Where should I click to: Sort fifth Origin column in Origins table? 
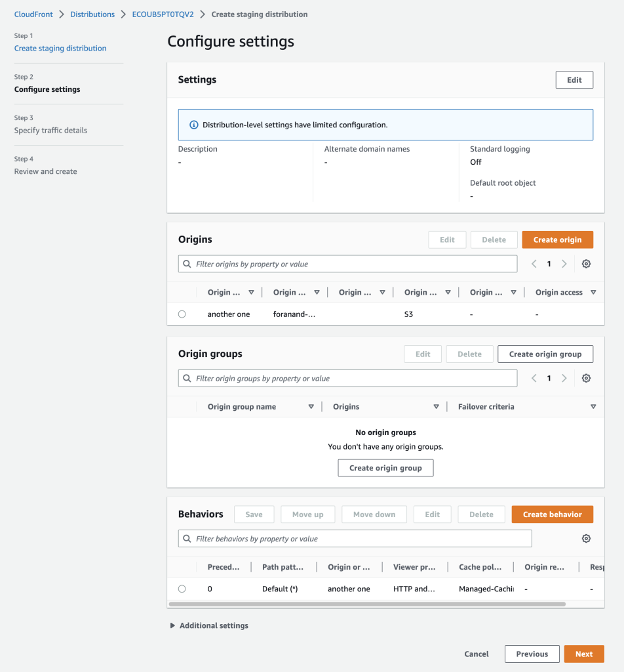point(513,292)
